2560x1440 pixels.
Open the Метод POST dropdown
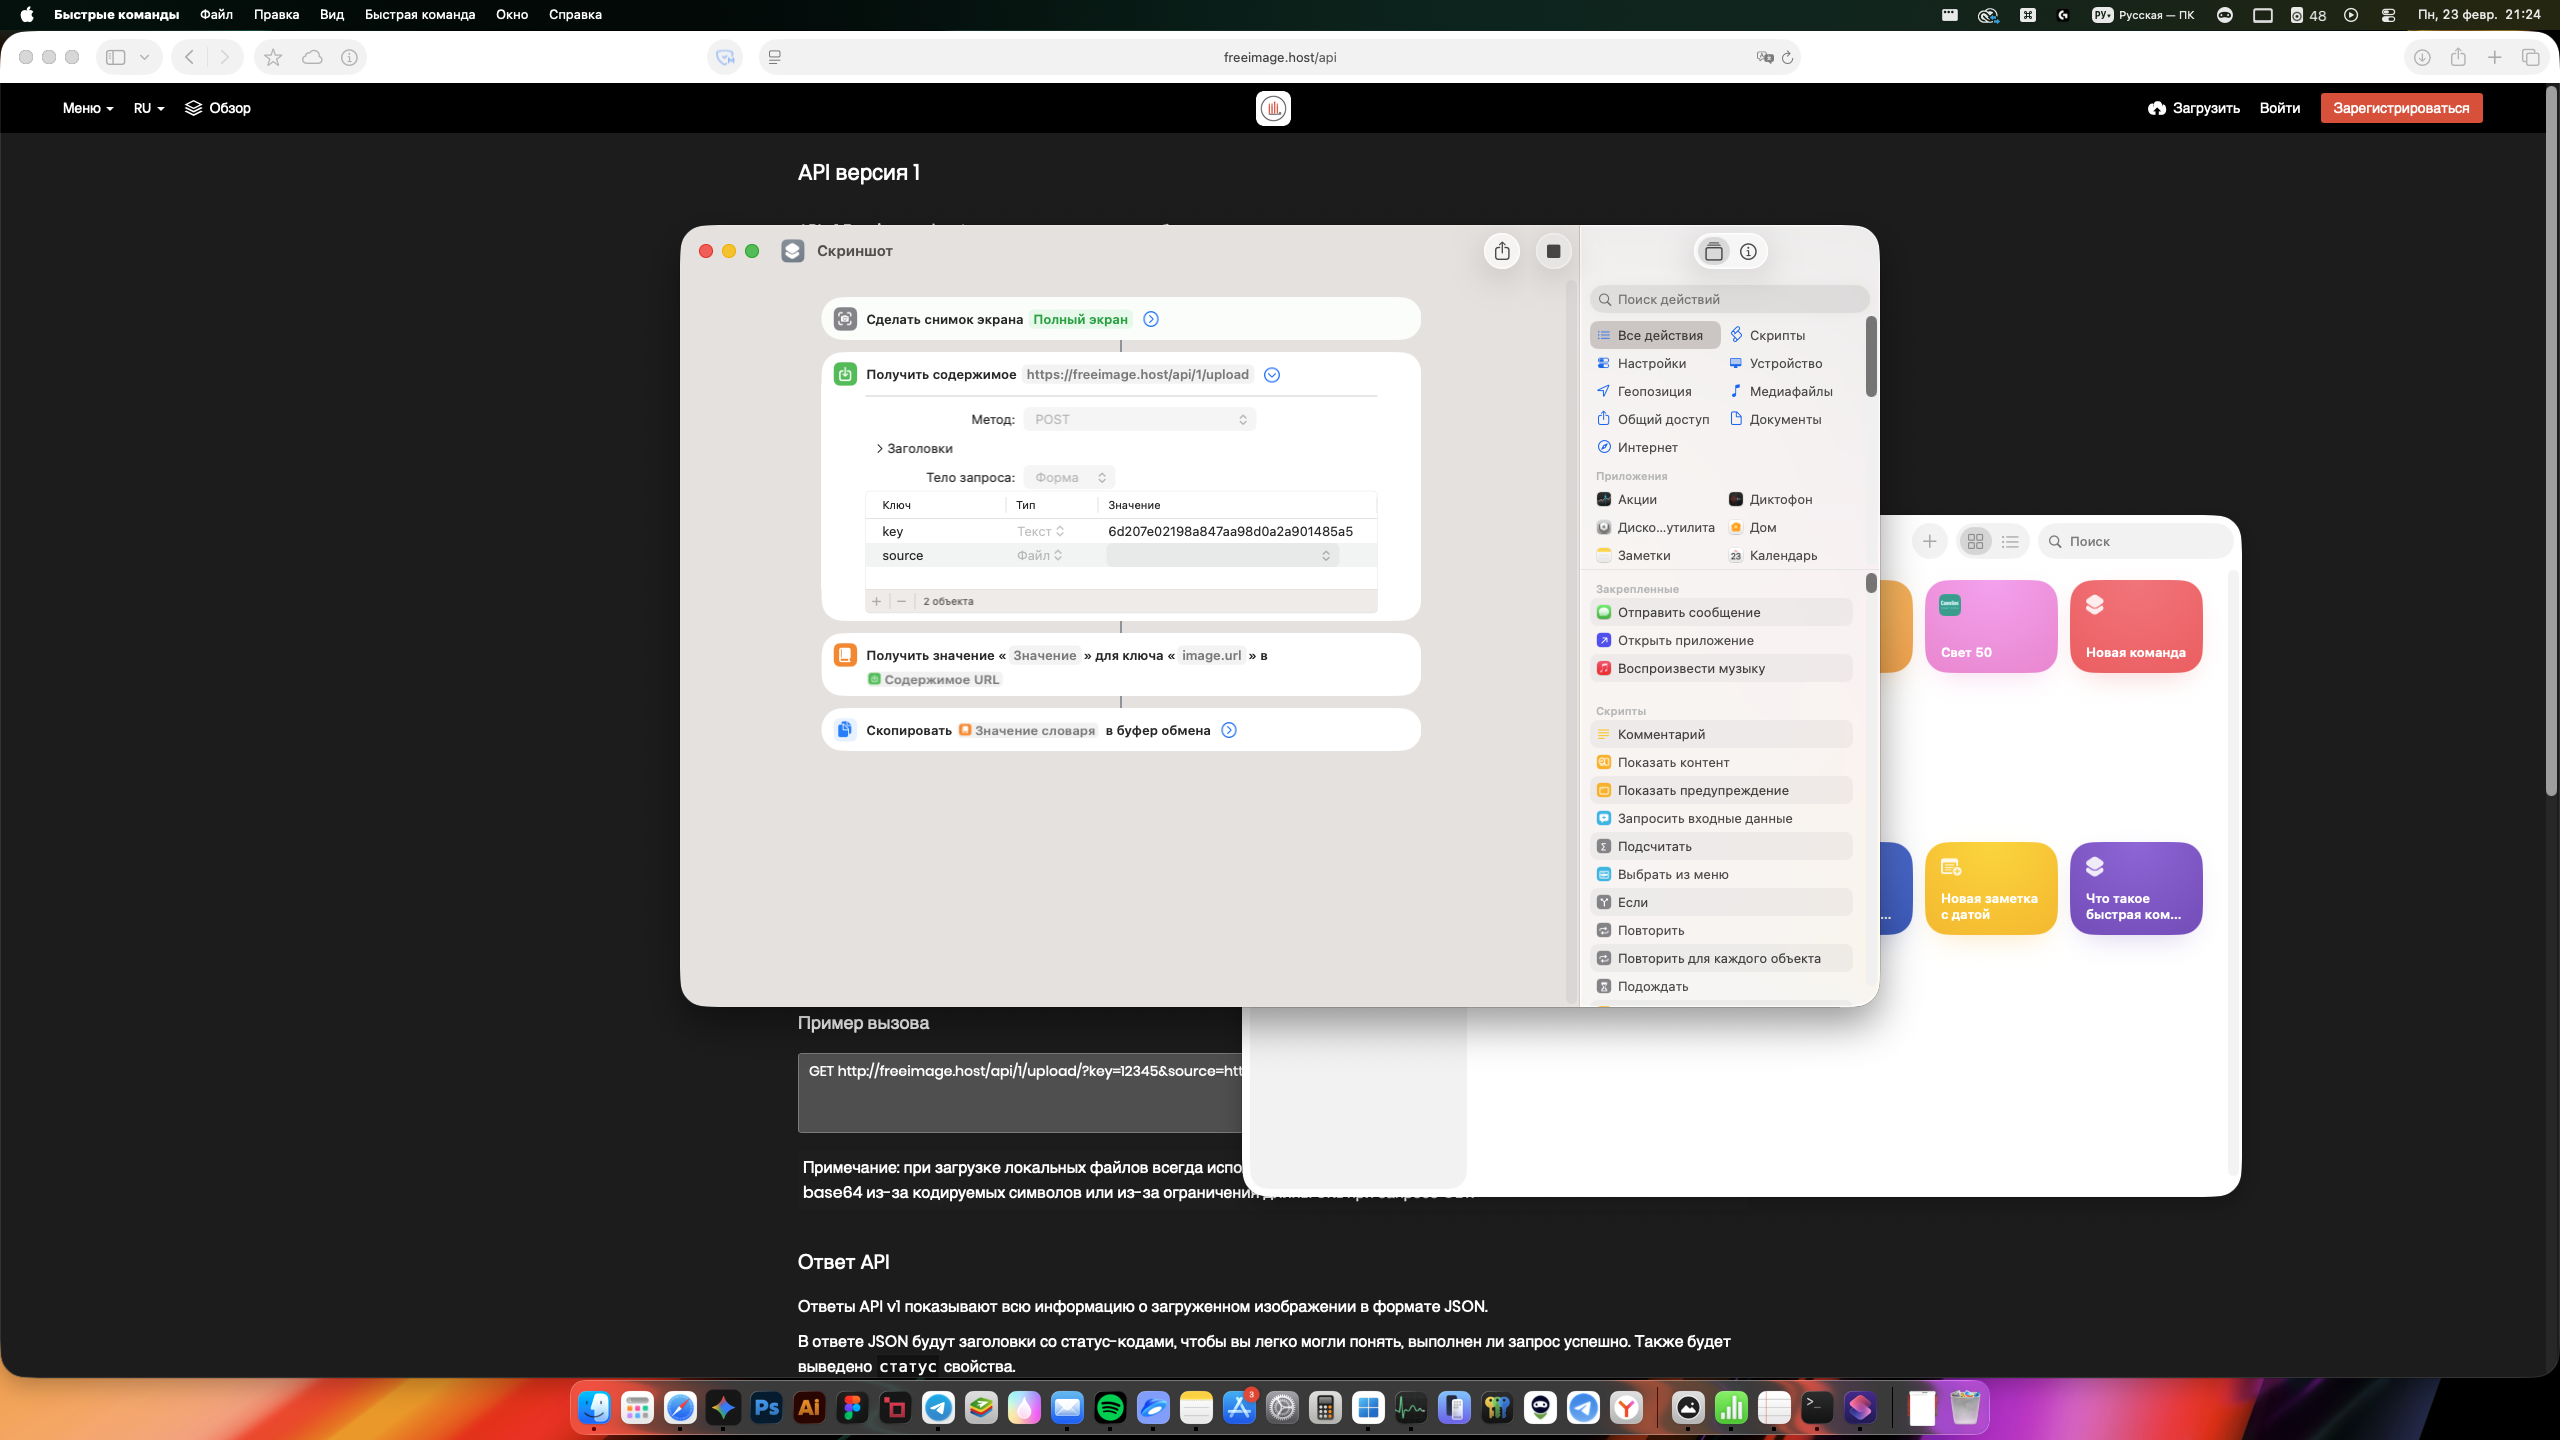tap(1139, 419)
